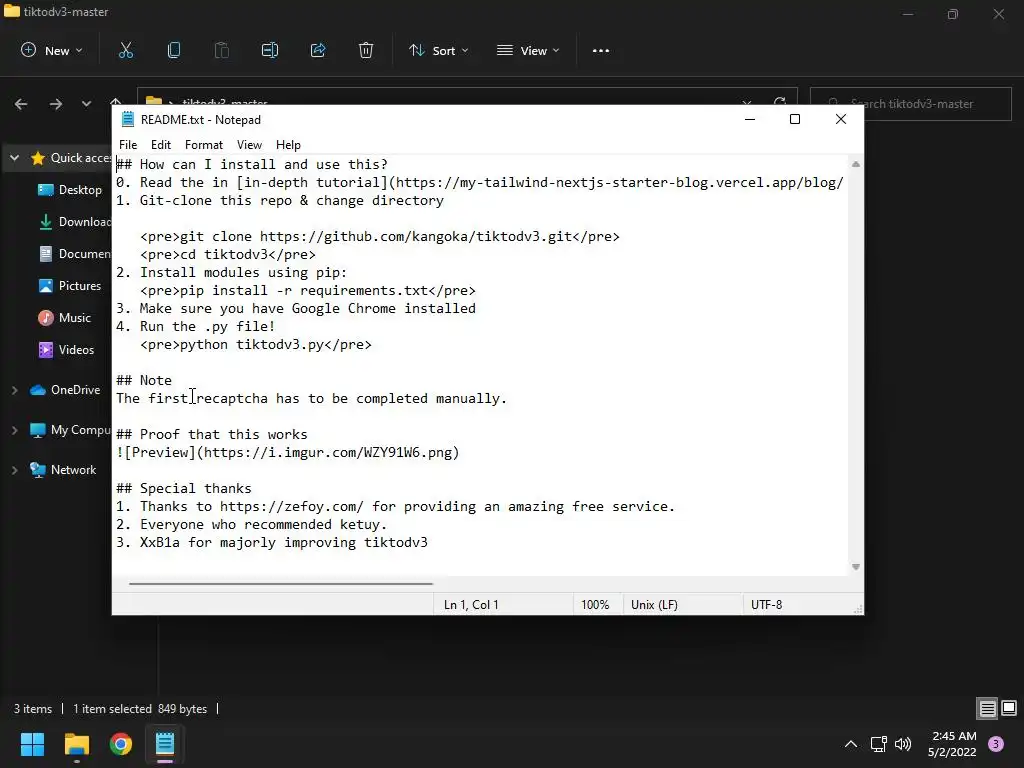This screenshot has width=1024, height=768.
Task: Click the refresh icon in address bar
Action: [x=780, y=100]
